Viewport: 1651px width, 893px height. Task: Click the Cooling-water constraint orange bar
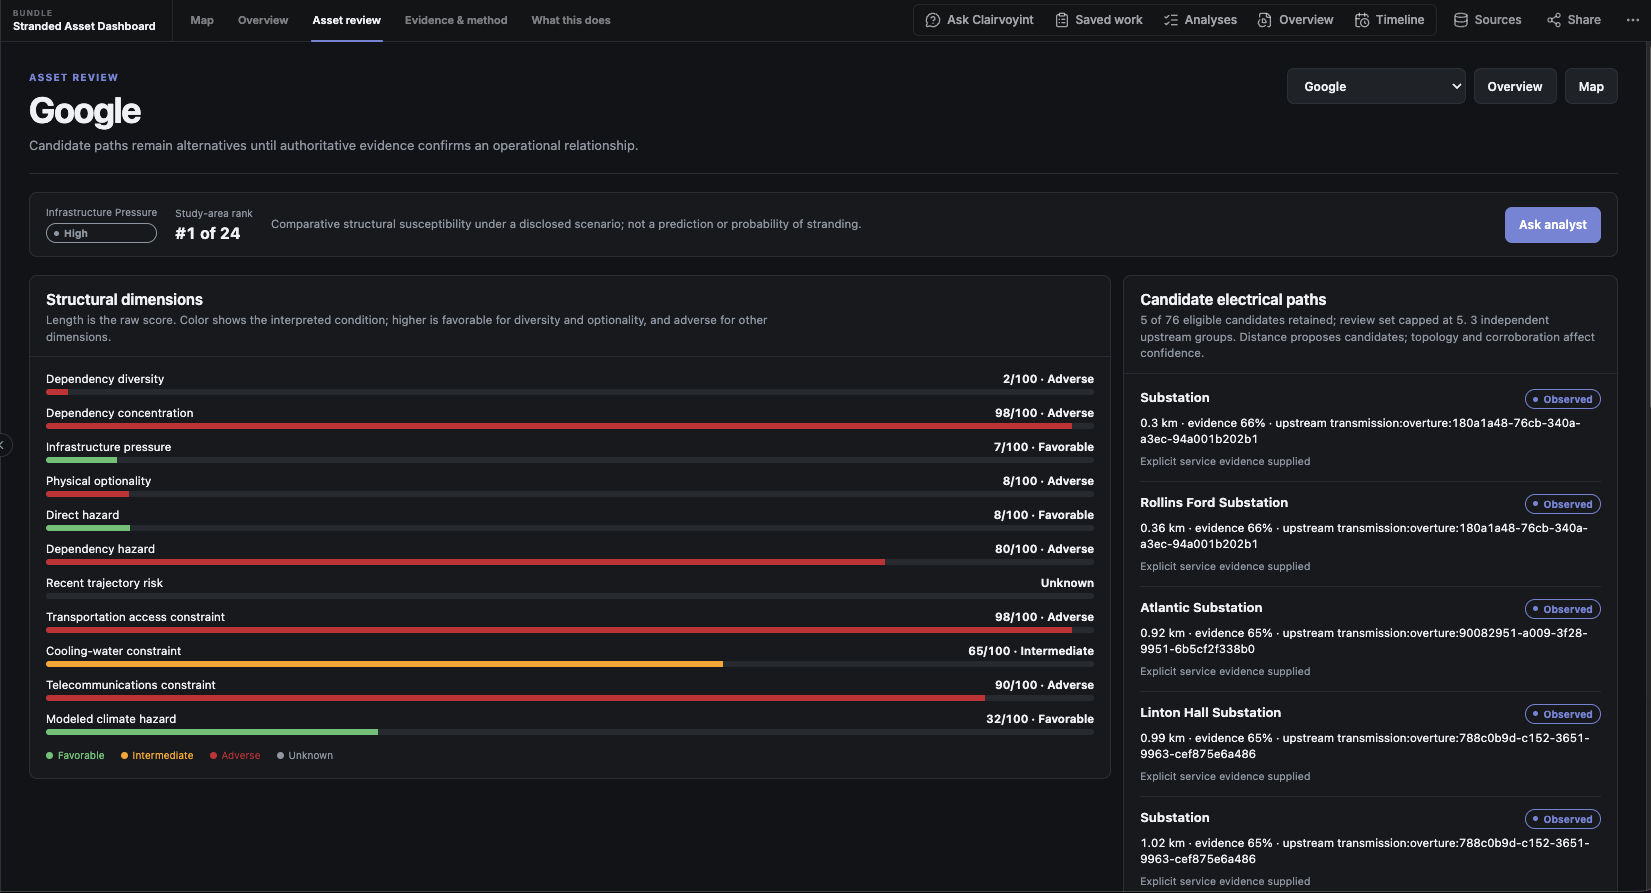(x=384, y=664)
